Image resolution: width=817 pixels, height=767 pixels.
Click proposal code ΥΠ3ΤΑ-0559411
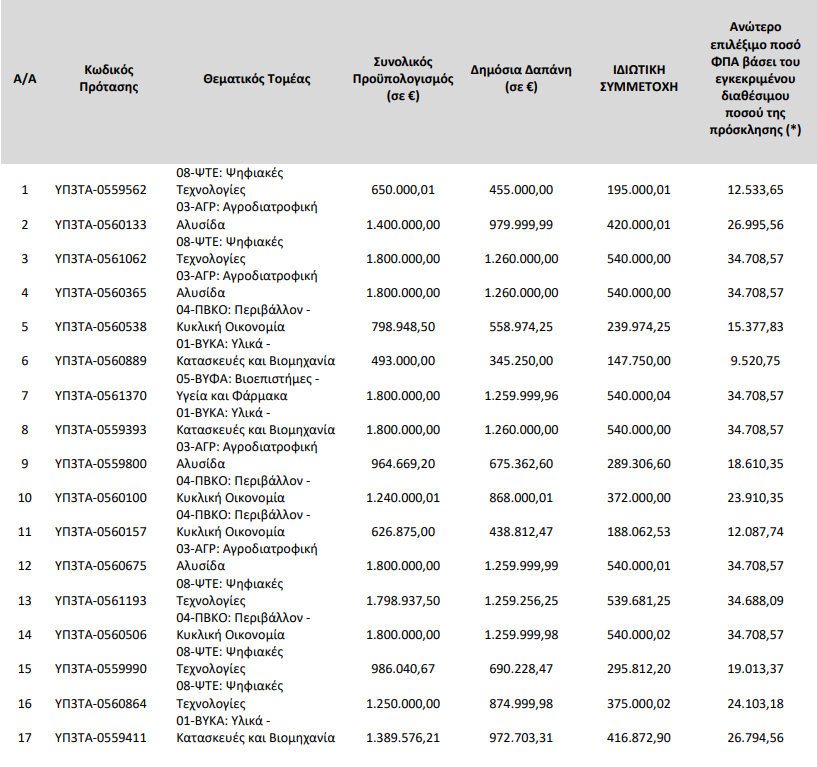(x=100, y=738)
